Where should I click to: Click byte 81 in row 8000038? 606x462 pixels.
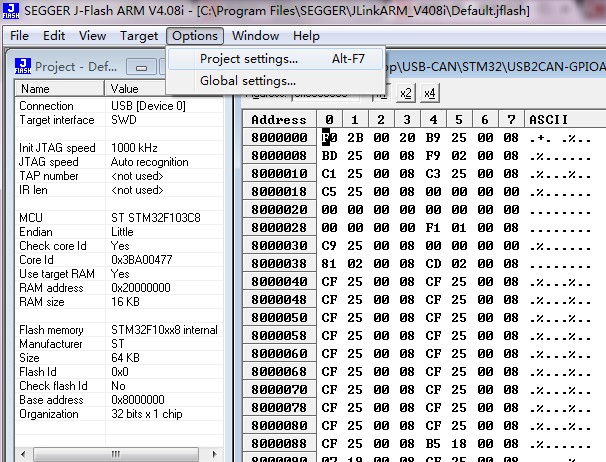point(329,264)
